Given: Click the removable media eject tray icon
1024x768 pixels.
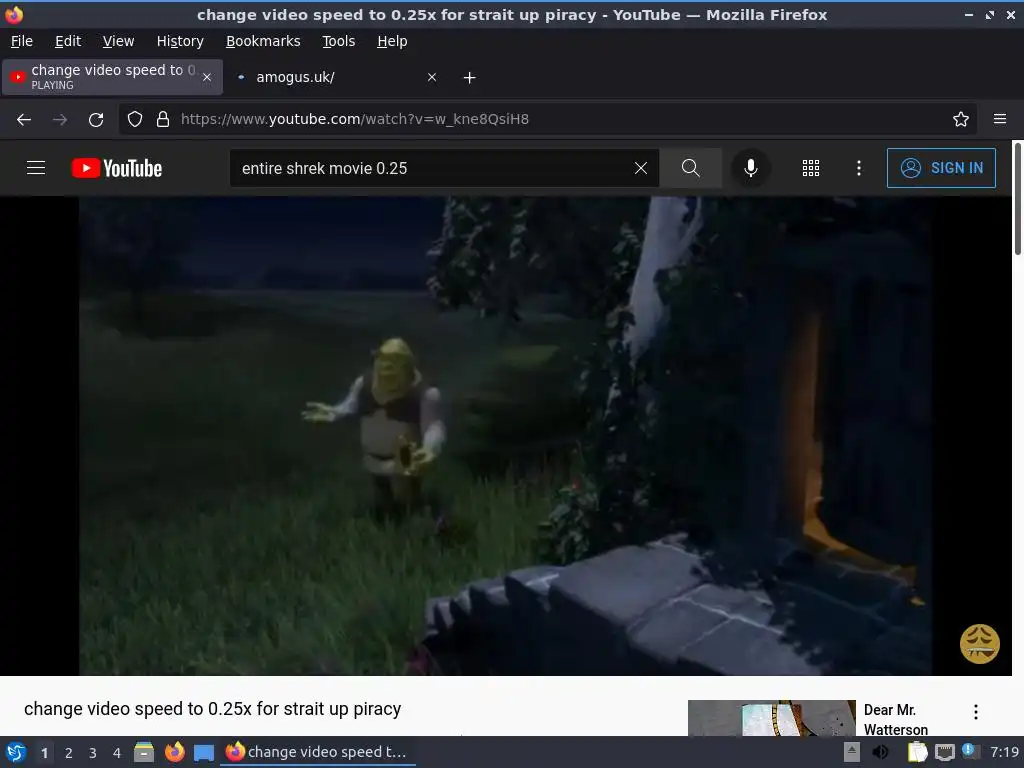Looking at the screenshot, I should [852, 752].
